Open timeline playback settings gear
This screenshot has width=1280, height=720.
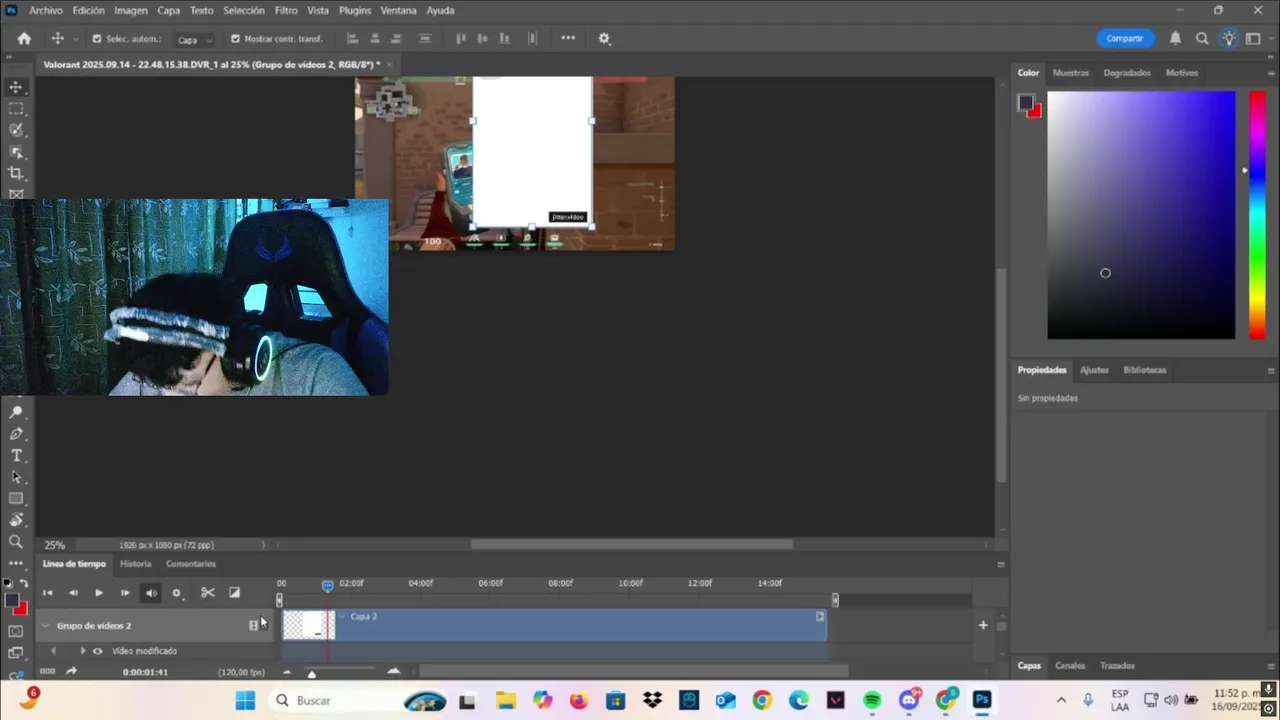pyautogui.click(x=177, y=592)
